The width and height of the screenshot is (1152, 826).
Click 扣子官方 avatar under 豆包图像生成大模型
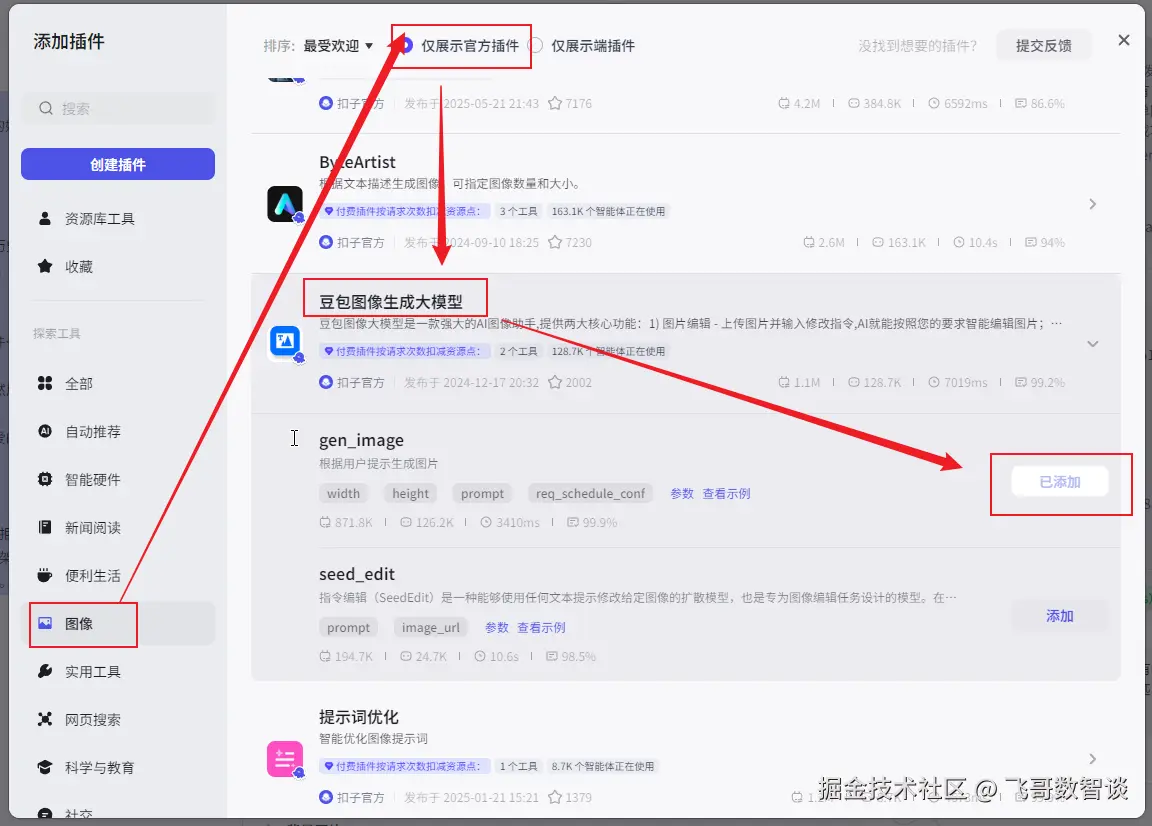(326, 382)
